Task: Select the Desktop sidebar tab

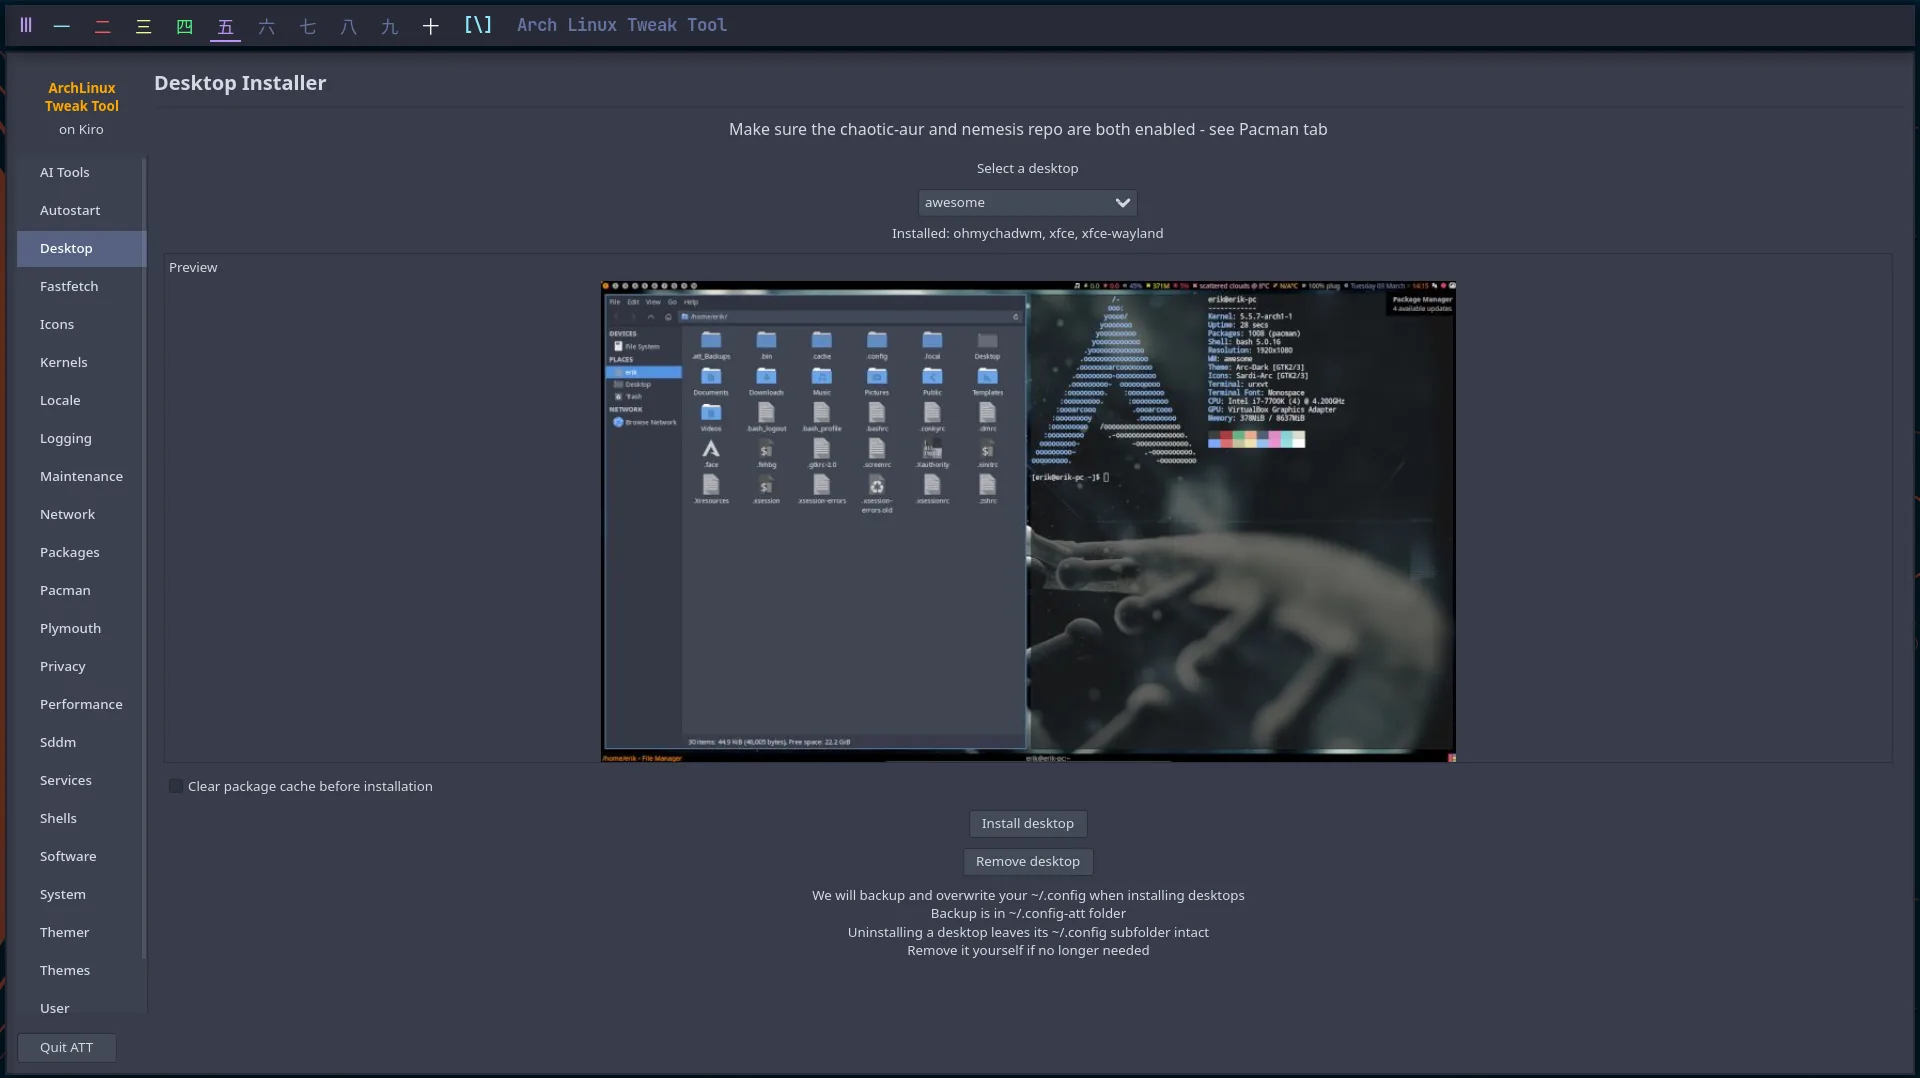Action: tap(81, 248)
